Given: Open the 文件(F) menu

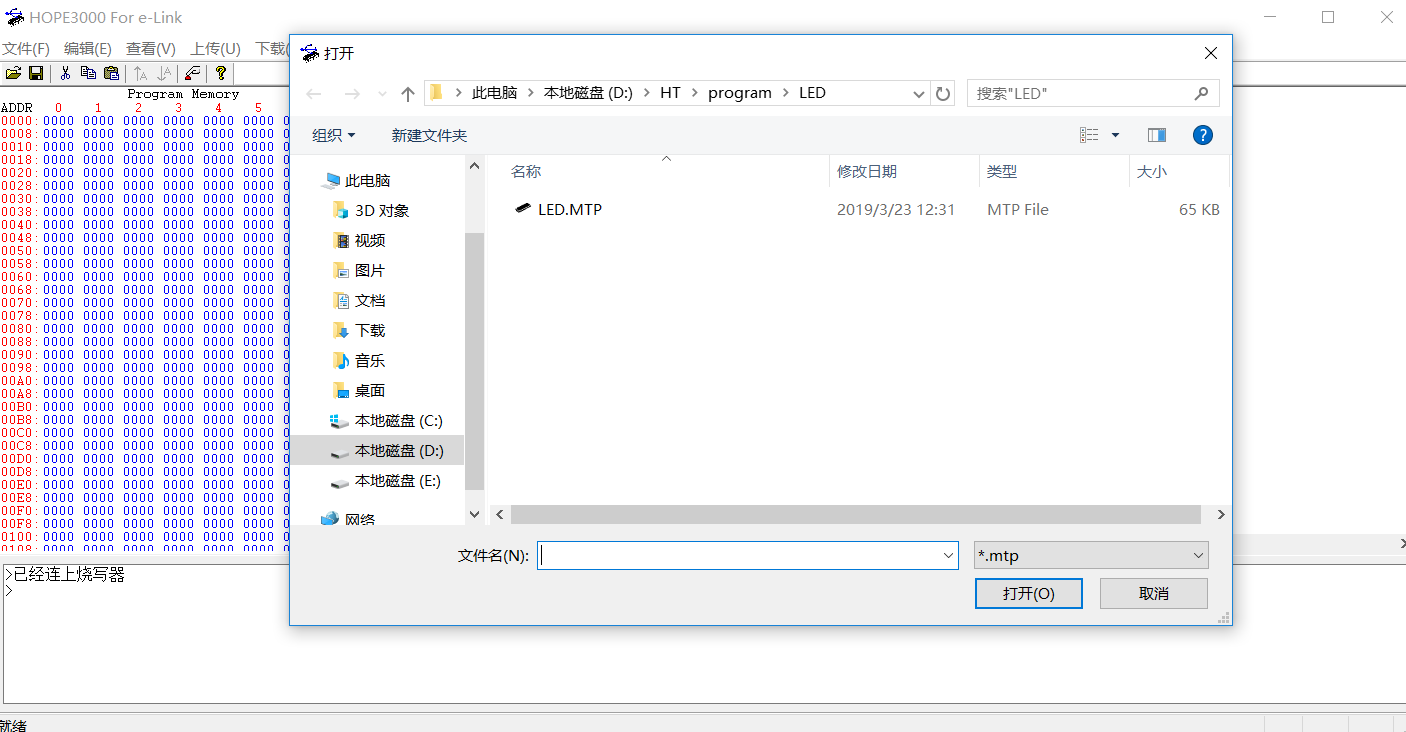Looking at the screenshot, I should tap(25, 48).
